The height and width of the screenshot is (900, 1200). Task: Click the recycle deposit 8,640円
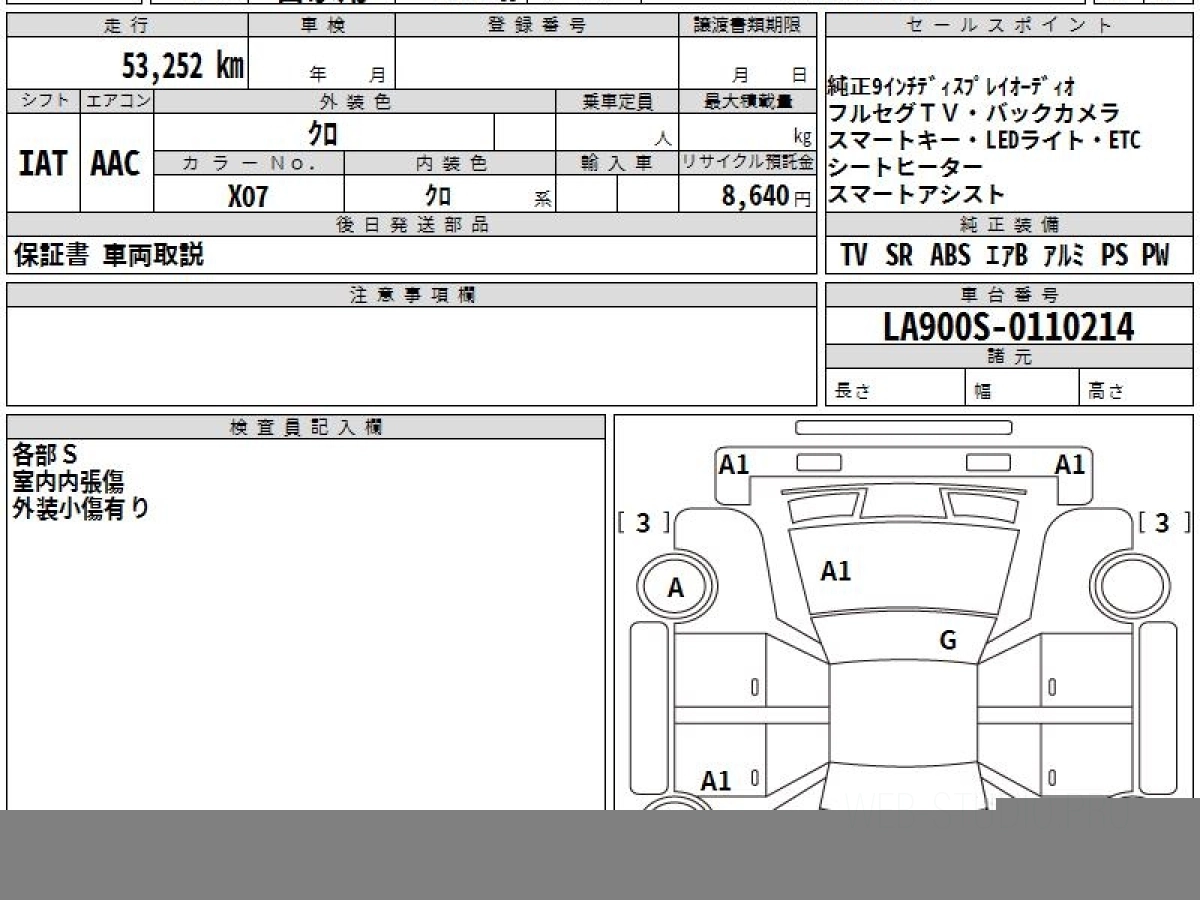[x=766, y=196]
